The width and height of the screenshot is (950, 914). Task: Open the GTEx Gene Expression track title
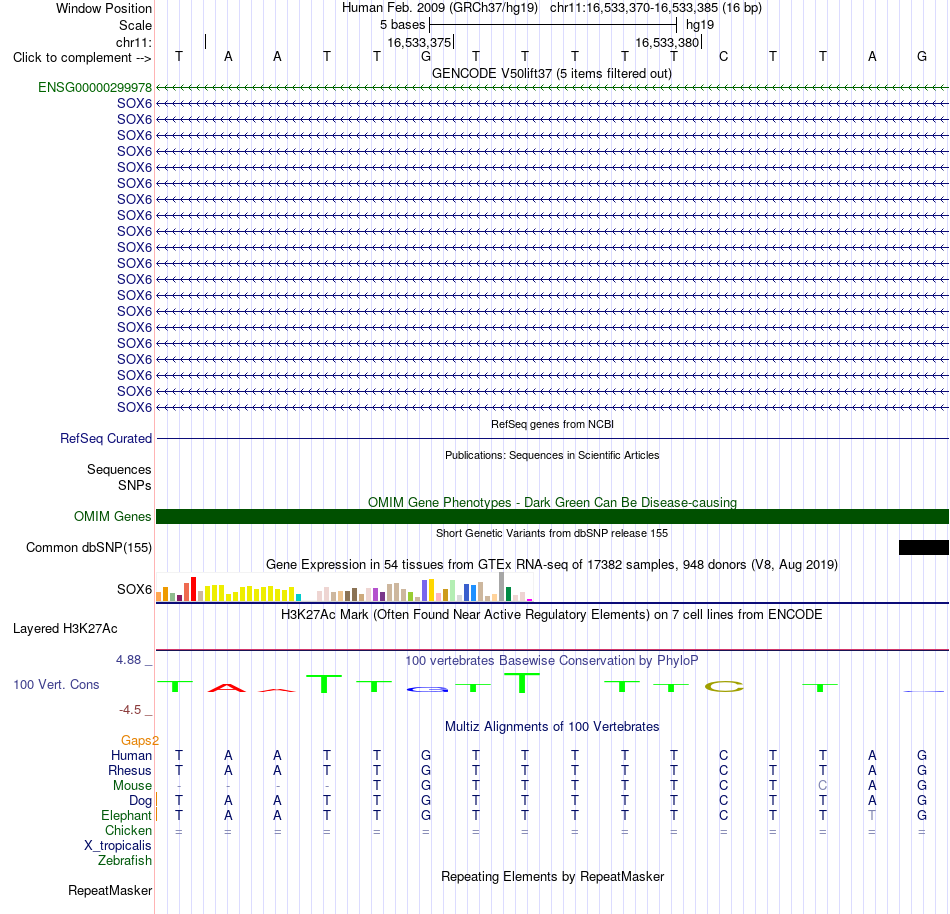(552, 565)
